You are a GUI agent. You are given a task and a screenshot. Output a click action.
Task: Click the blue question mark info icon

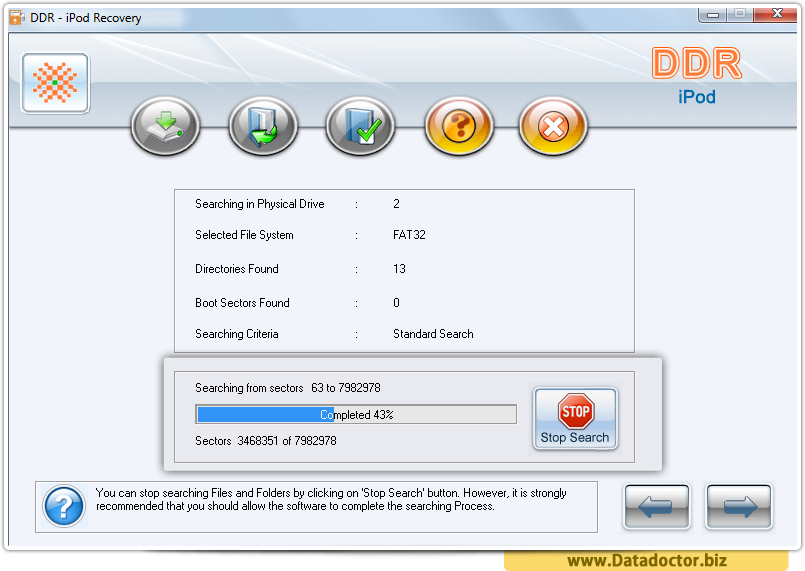[x=64, y=506]
